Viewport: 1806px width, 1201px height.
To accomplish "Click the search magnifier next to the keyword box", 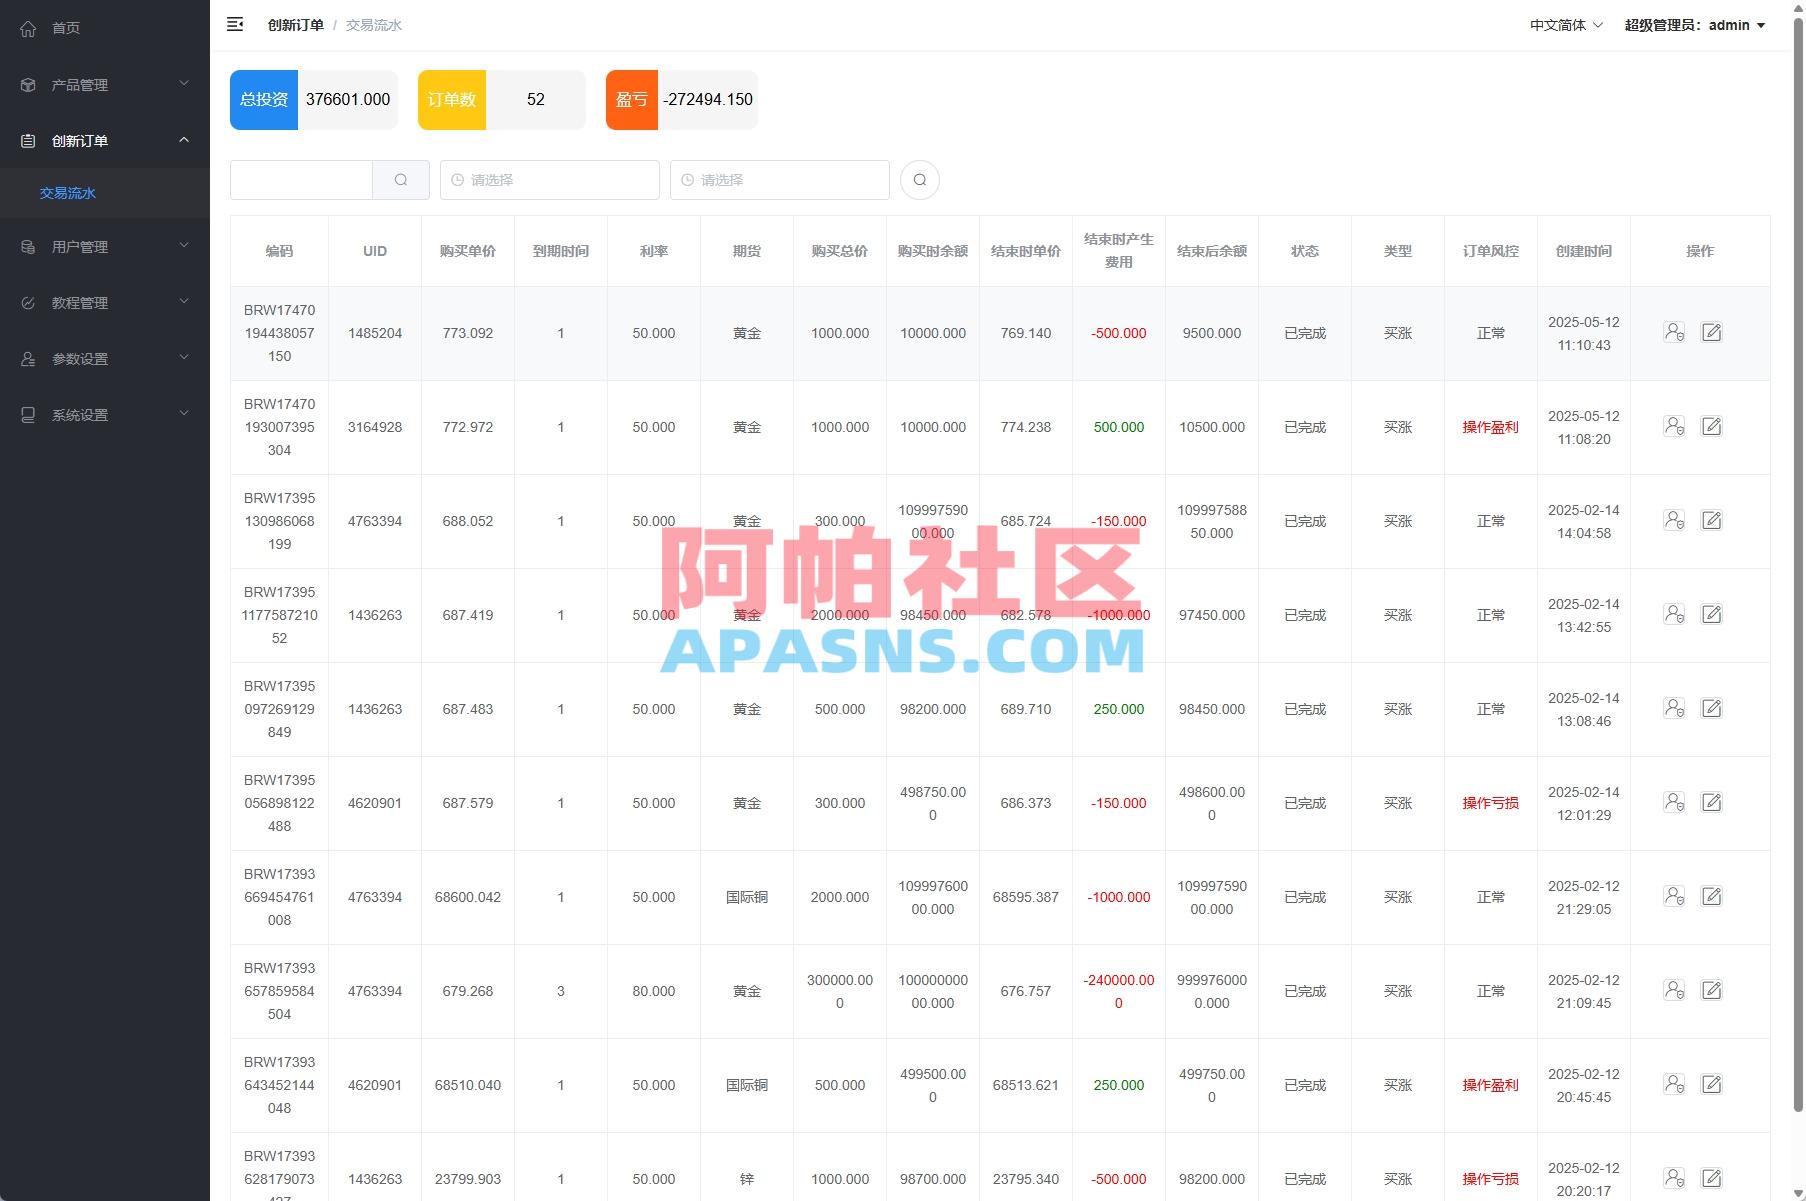I will (401, 180).
